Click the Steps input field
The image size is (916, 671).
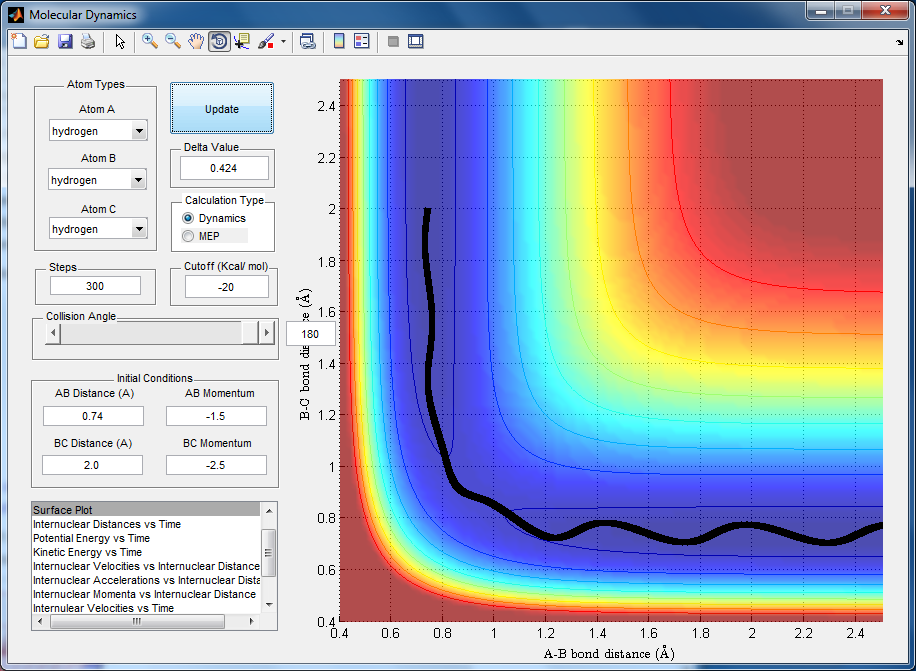pos(95,286)
